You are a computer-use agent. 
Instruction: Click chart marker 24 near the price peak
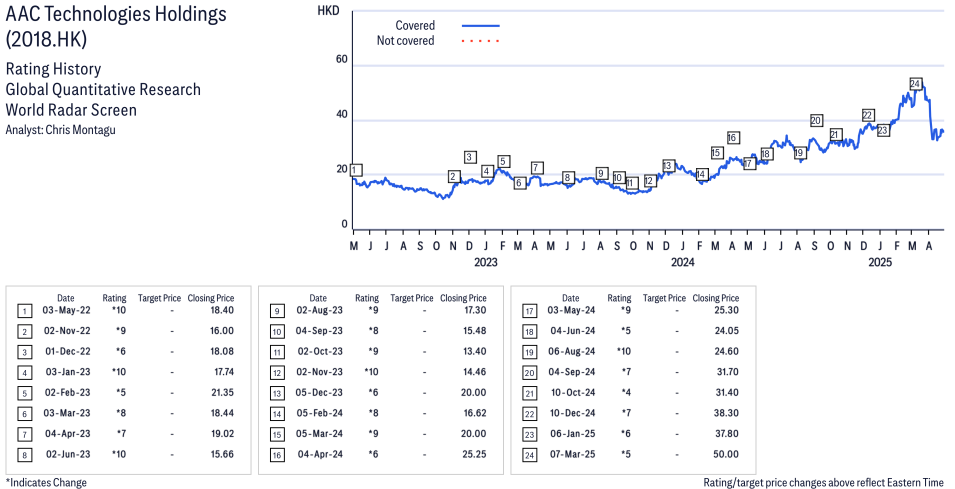[x=915, y=84]
